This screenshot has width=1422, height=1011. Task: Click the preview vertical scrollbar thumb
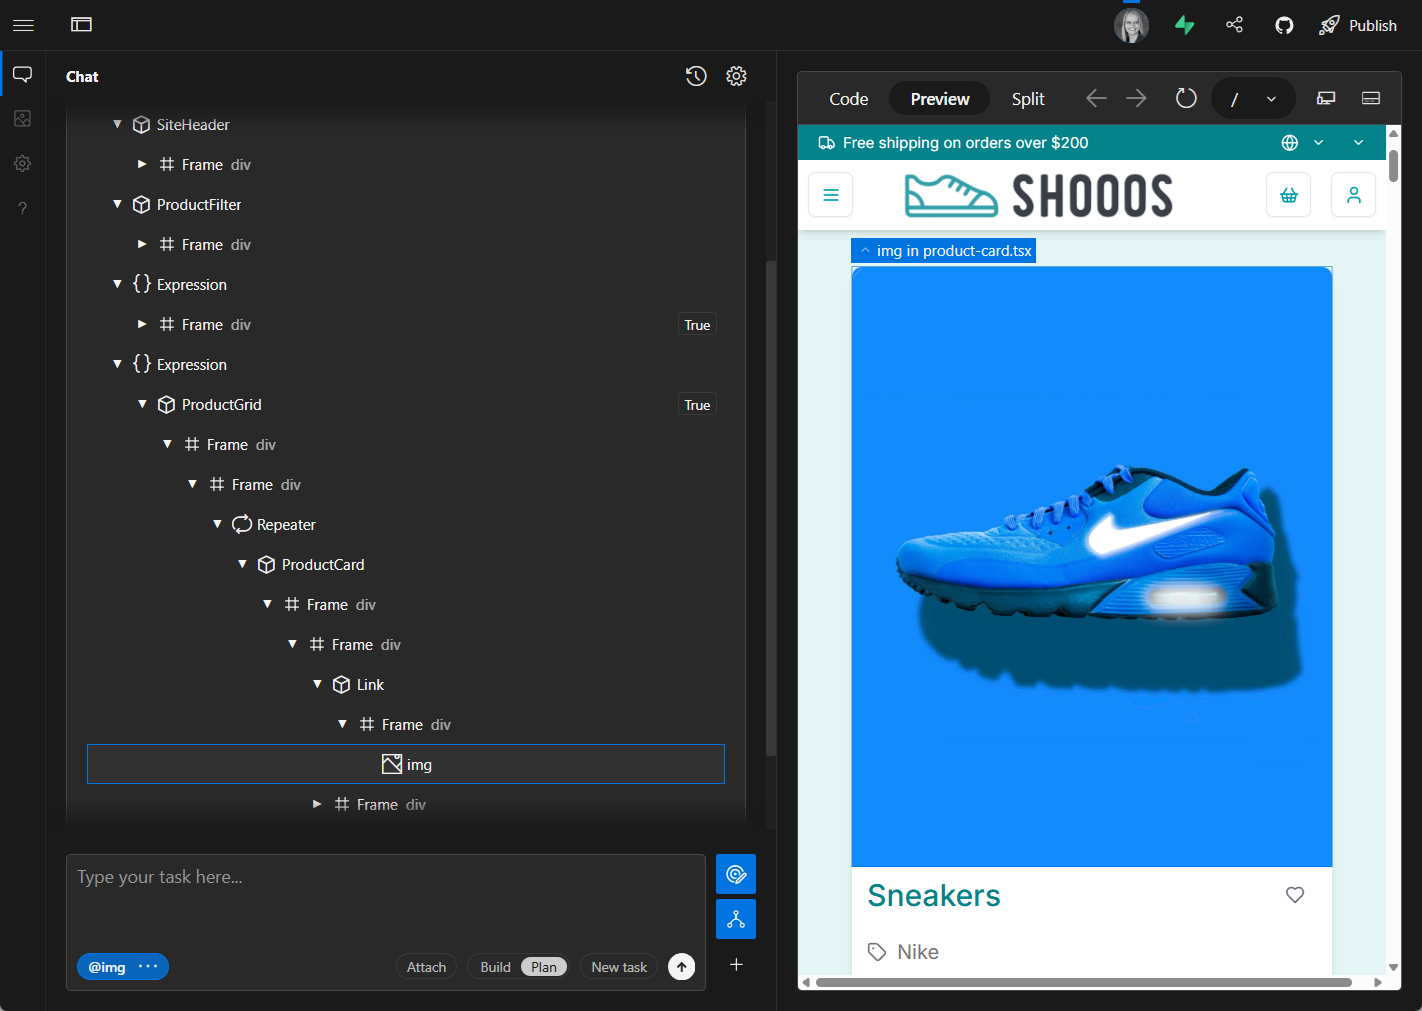tap(1393, 166)
